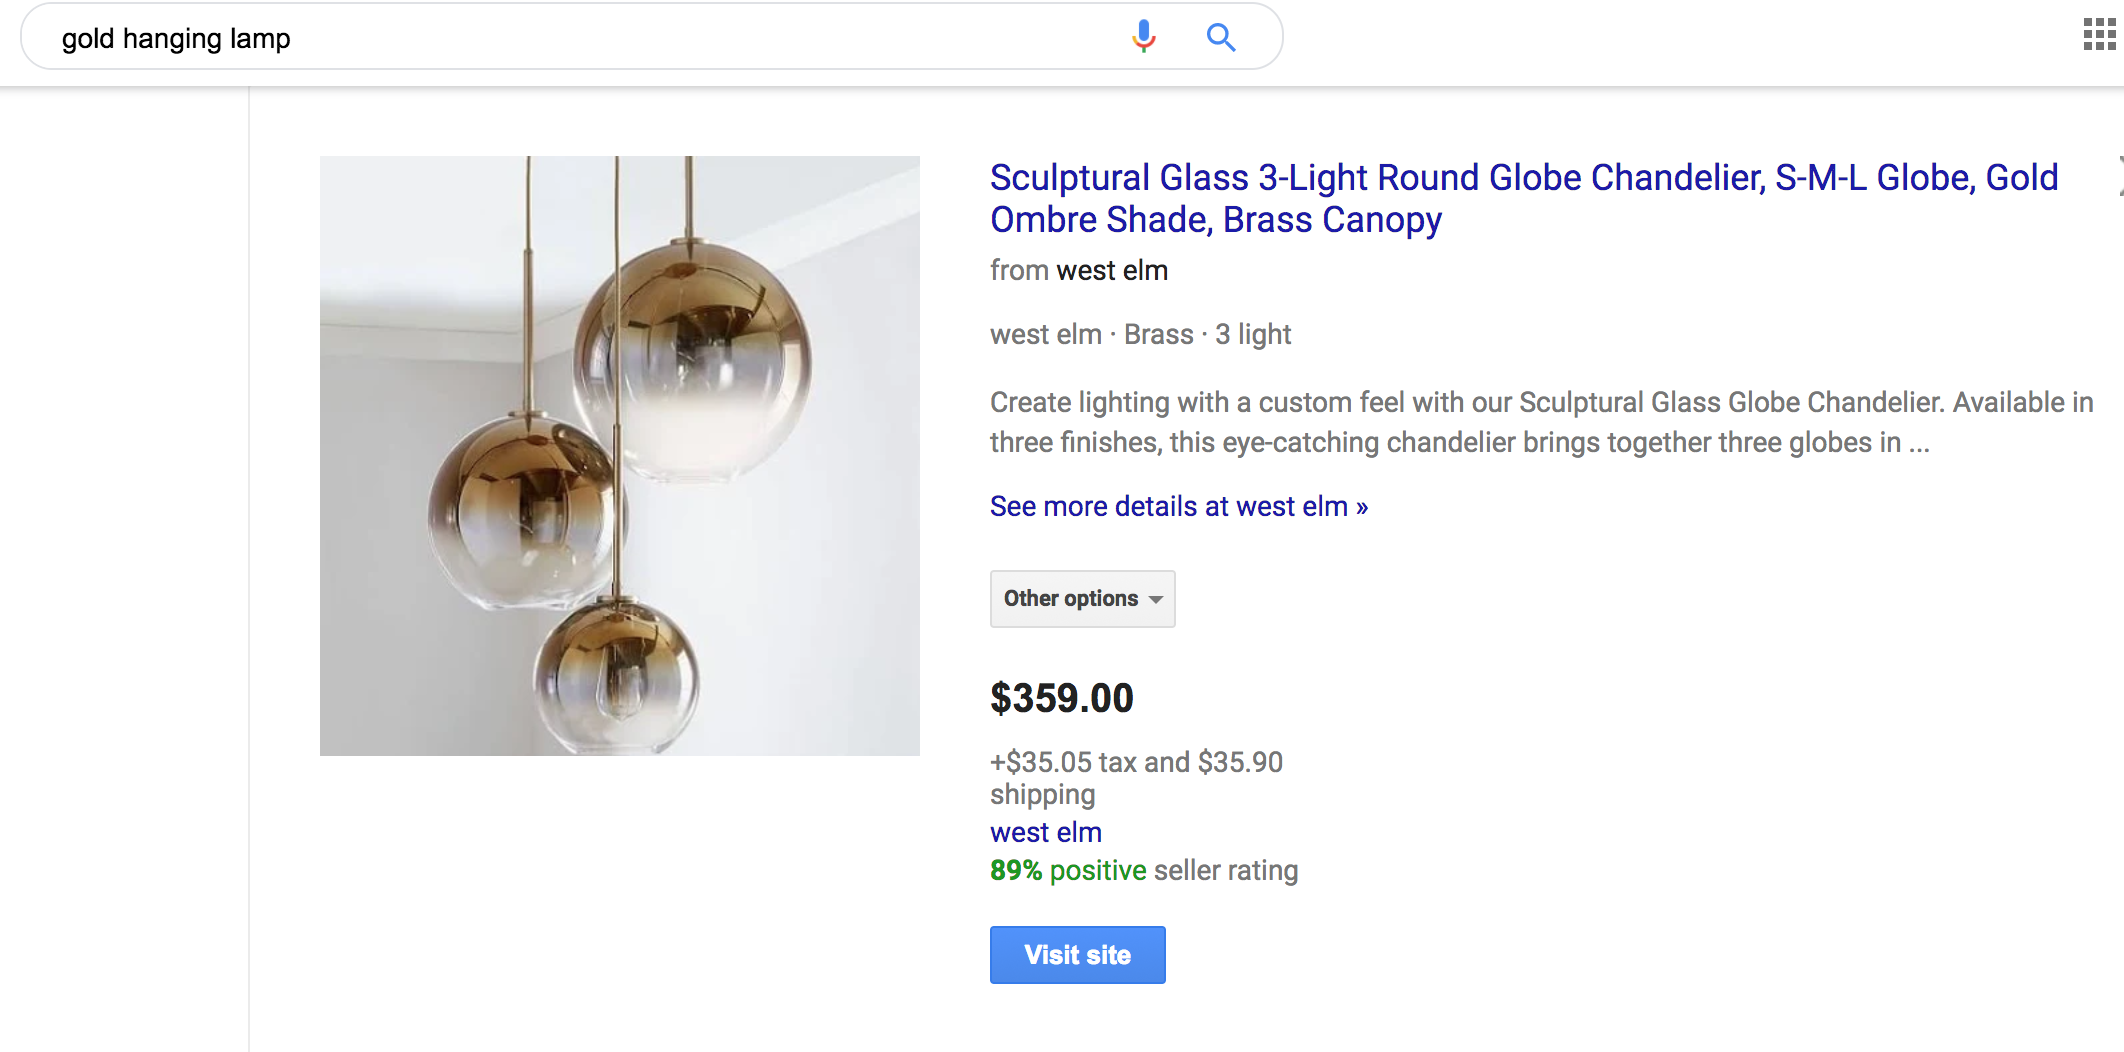Screen dimensions: 2124x1052
Task: Click the 89% positive seller rating text
Action: 1143,870
